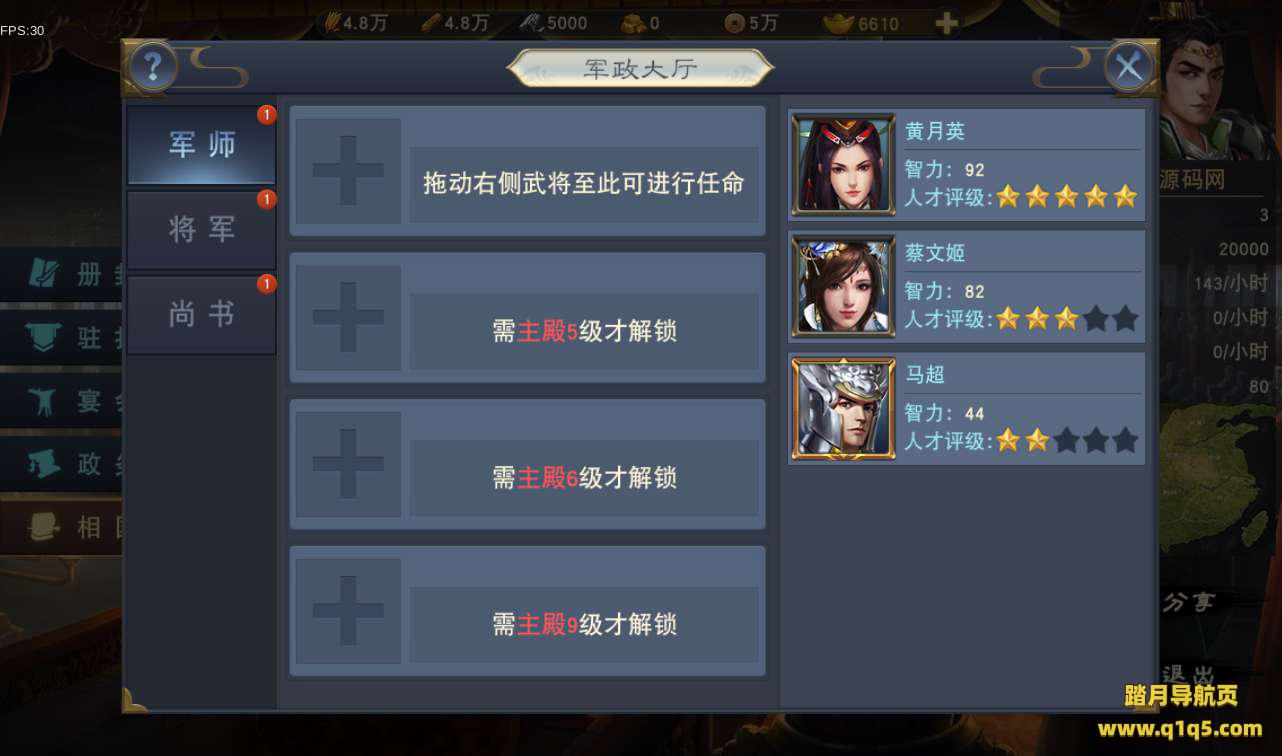Click the 拖动右侧武将至此可进行任命 slot text
1282x756 pixels.
pos(584,184)
